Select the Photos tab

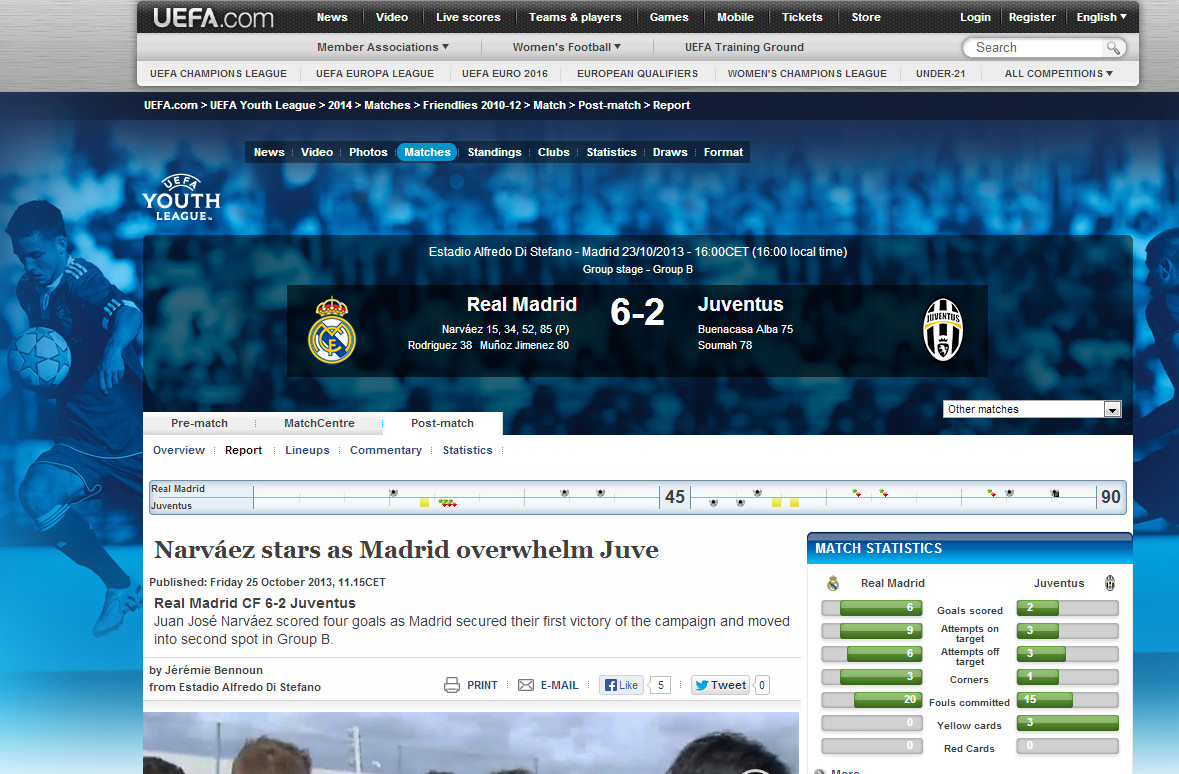click(368, 152)
